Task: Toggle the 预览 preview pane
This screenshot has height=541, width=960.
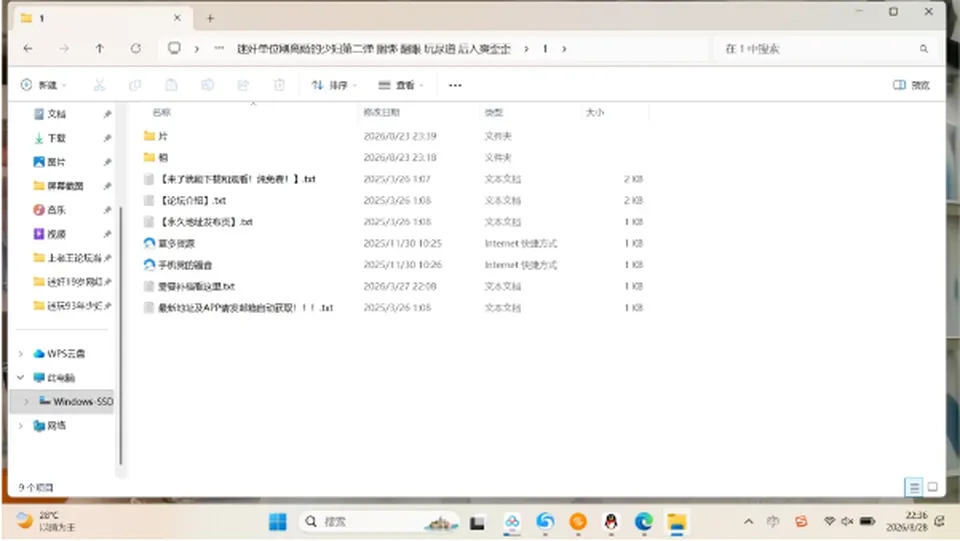Action: (912, 85)
